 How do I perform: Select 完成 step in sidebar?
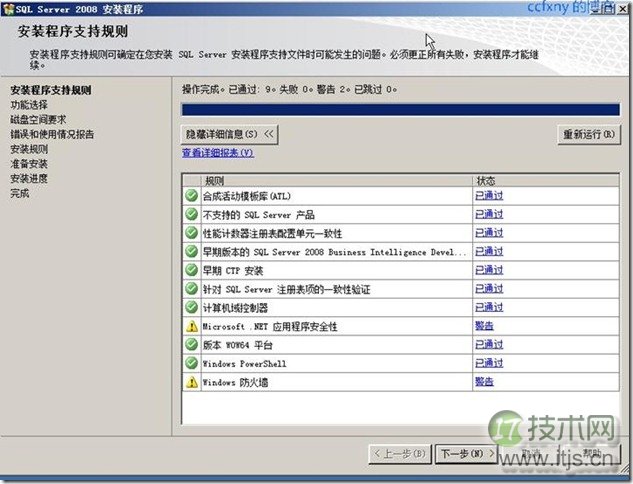pos(20,193)
